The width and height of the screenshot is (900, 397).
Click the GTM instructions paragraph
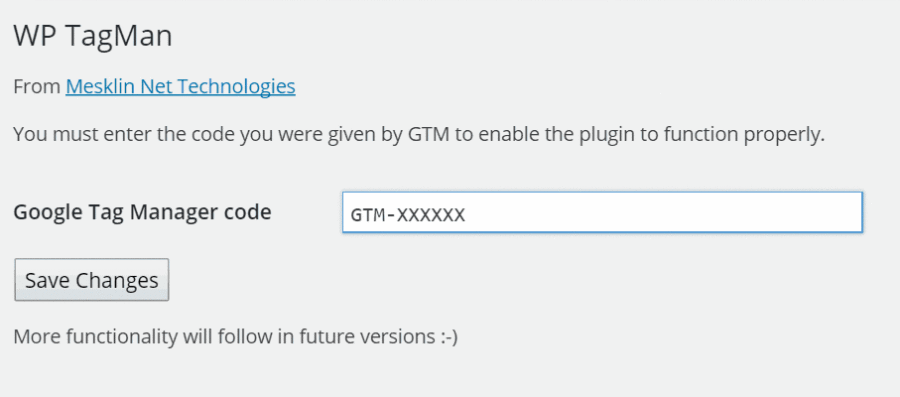(x=419, y=135)
